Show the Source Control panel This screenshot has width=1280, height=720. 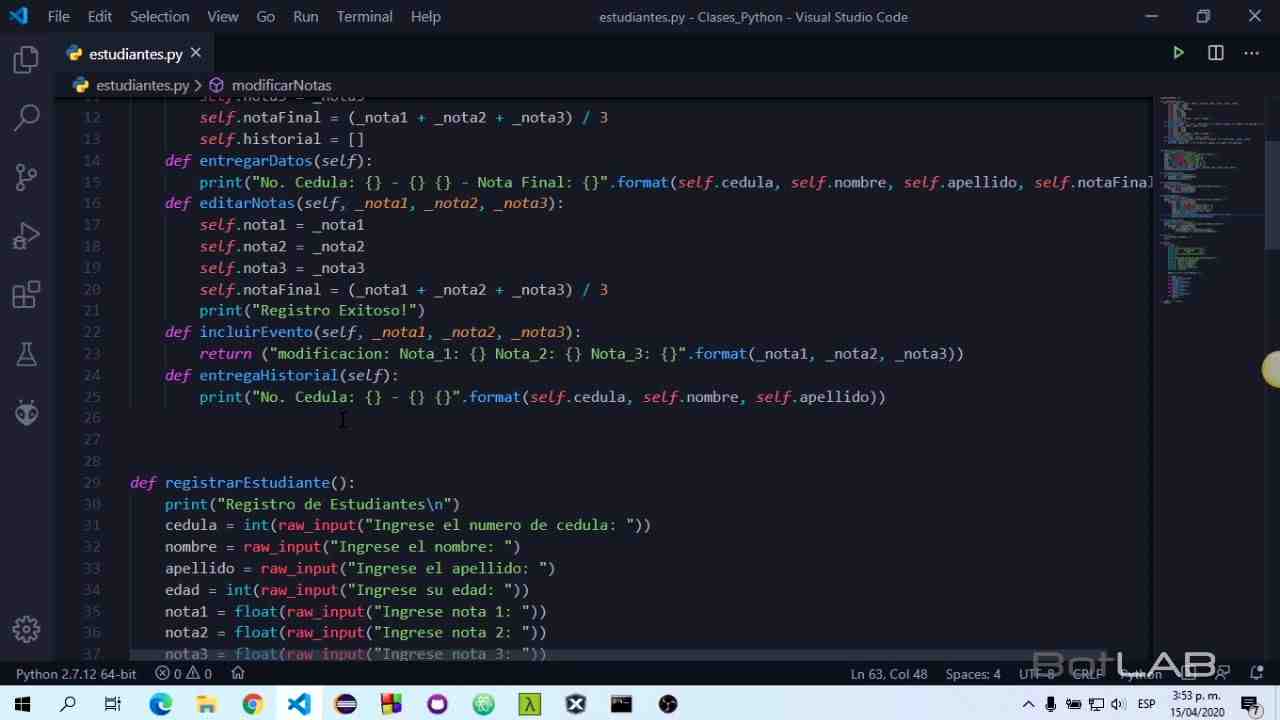[x=27, y=177]
